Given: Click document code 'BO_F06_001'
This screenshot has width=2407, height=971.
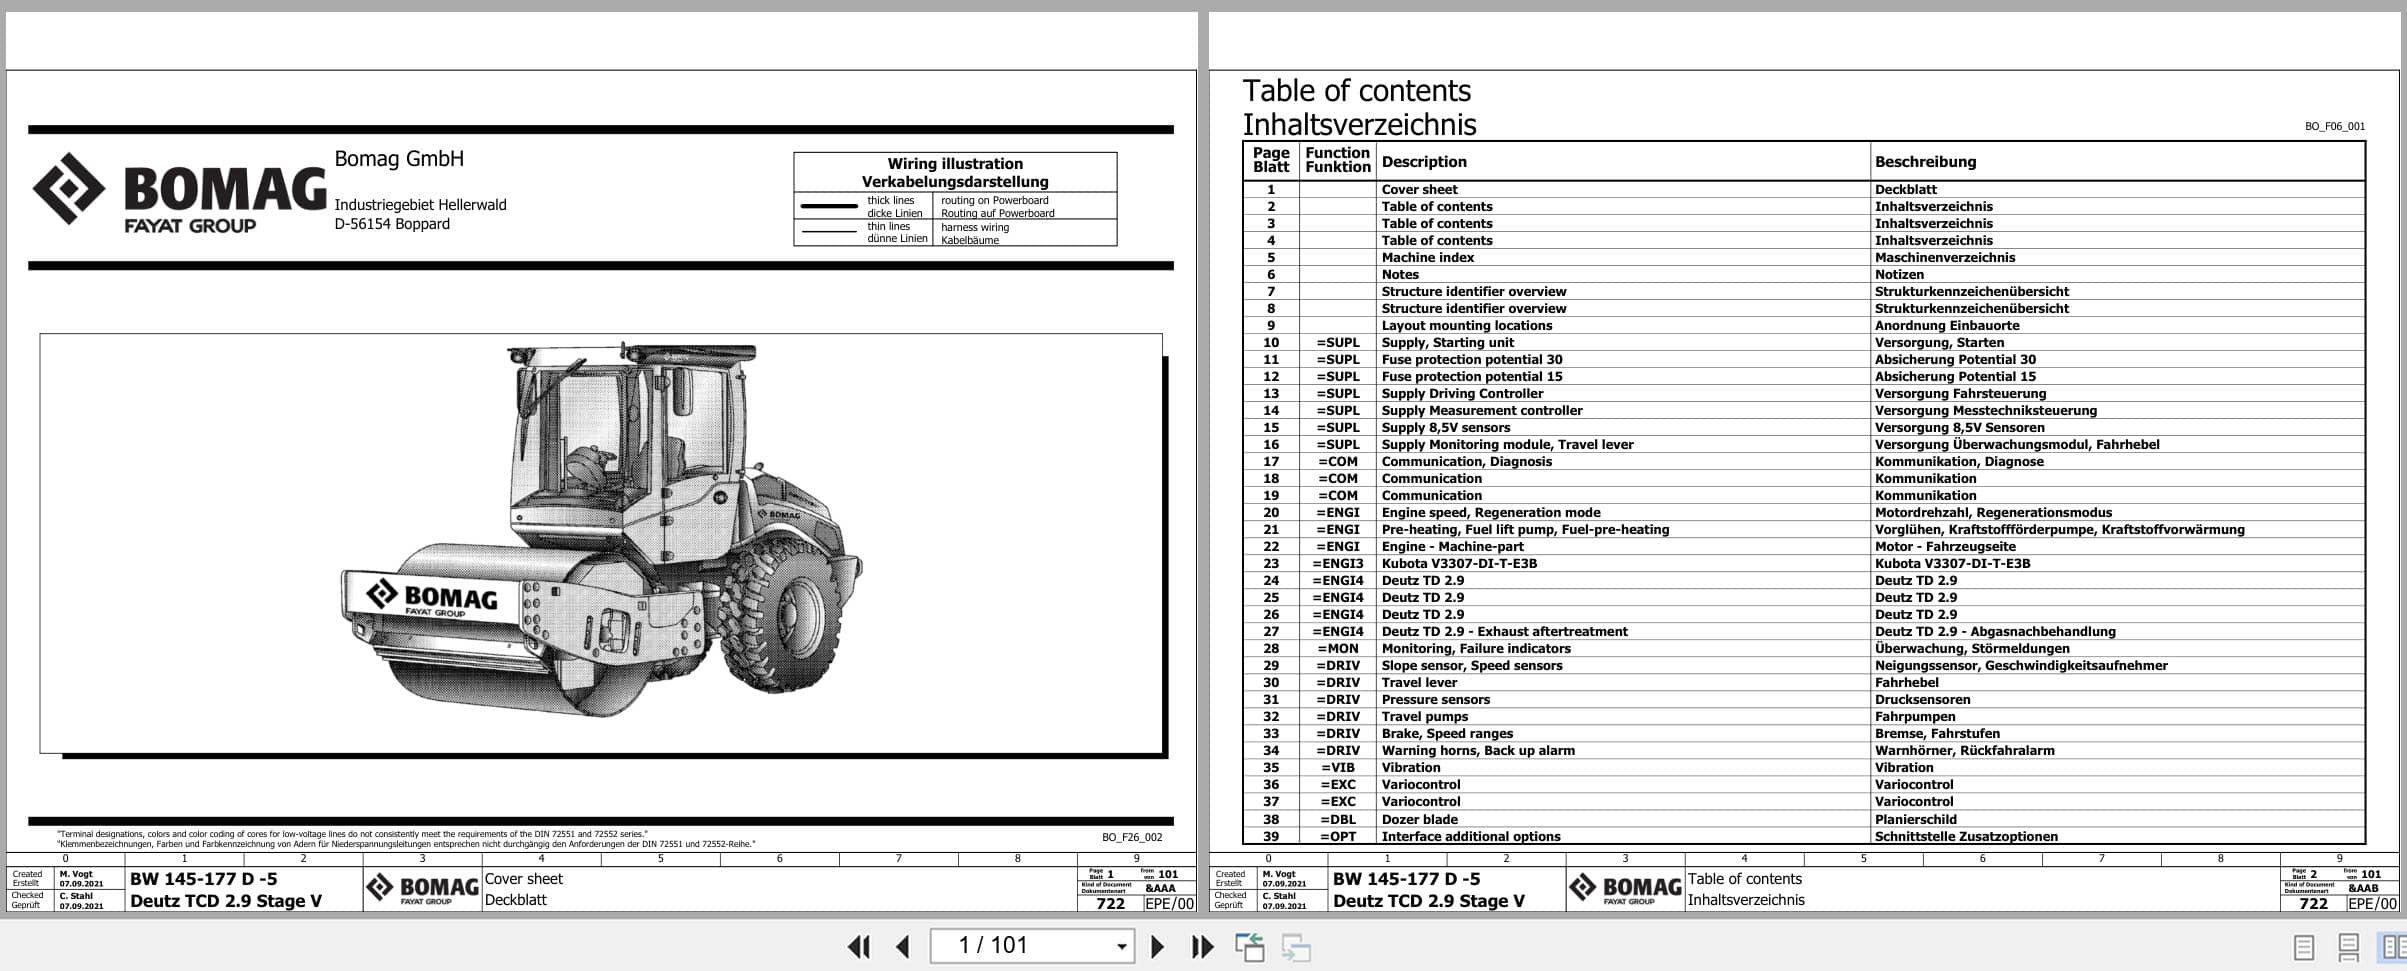Looking at the screenshot, I should (x=2334, y=127).
